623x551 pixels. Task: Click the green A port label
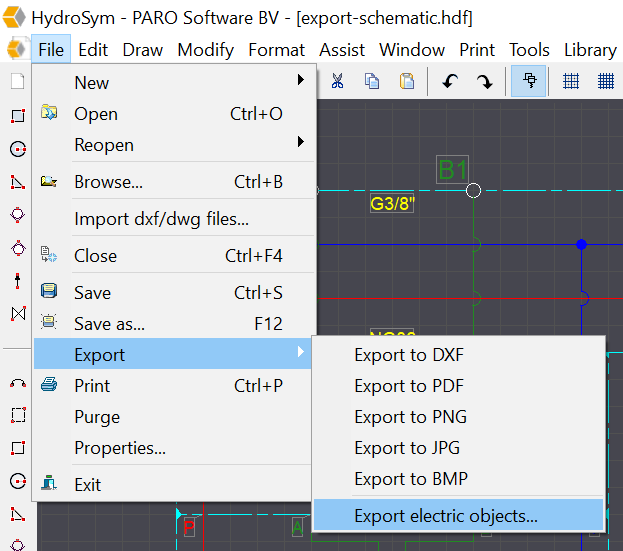coord(297,527)
